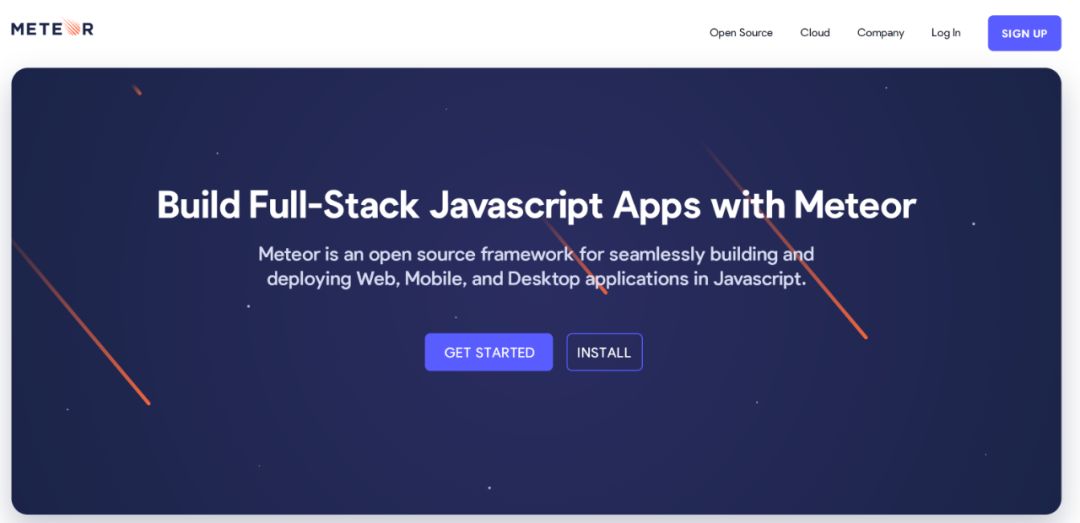1080x523 pixels.
Task: Go to the Log In page
Action: coord(946,33)
